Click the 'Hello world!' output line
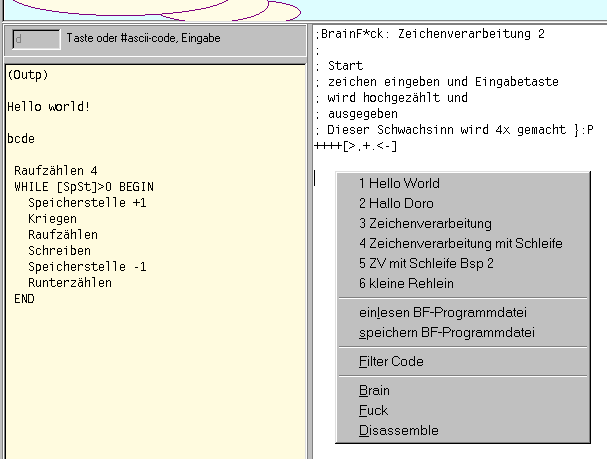Screen dimensions: 607x459 48,106
